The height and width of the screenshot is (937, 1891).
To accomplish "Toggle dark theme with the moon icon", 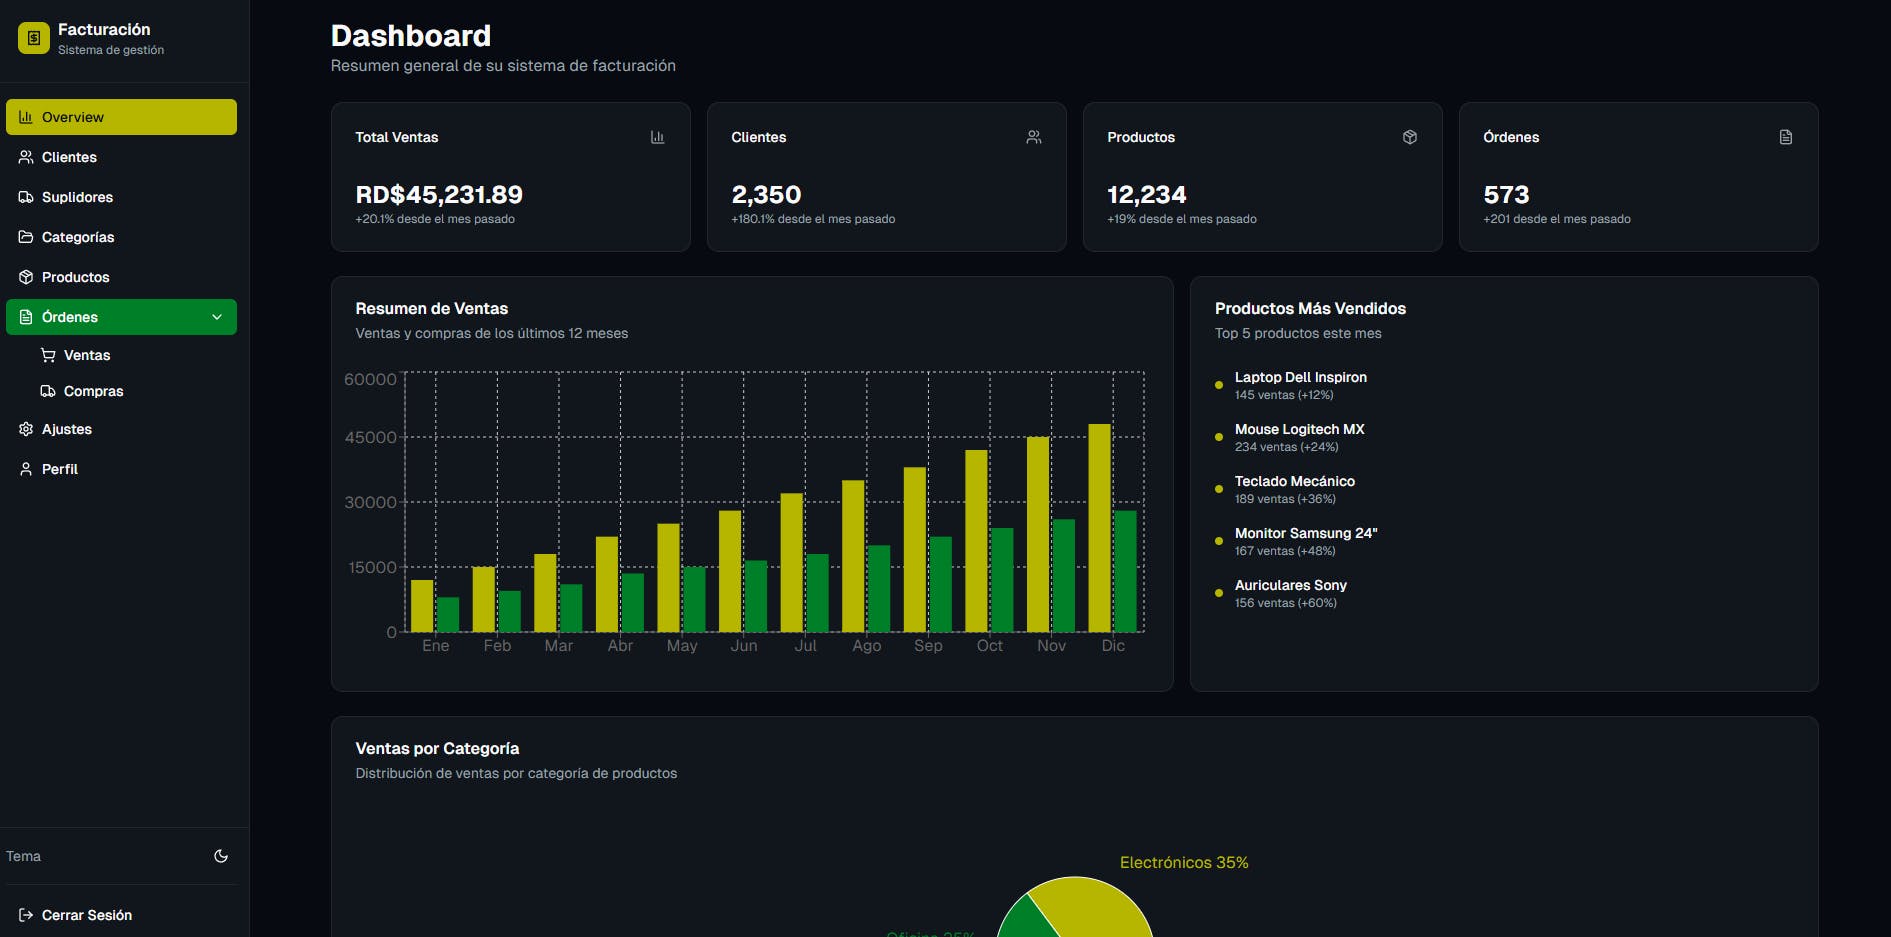I will (221, 856).
